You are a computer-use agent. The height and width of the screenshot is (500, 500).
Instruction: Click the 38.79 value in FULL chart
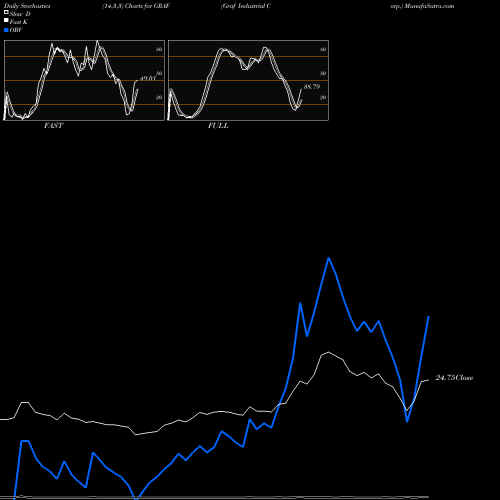coord(312,87)
